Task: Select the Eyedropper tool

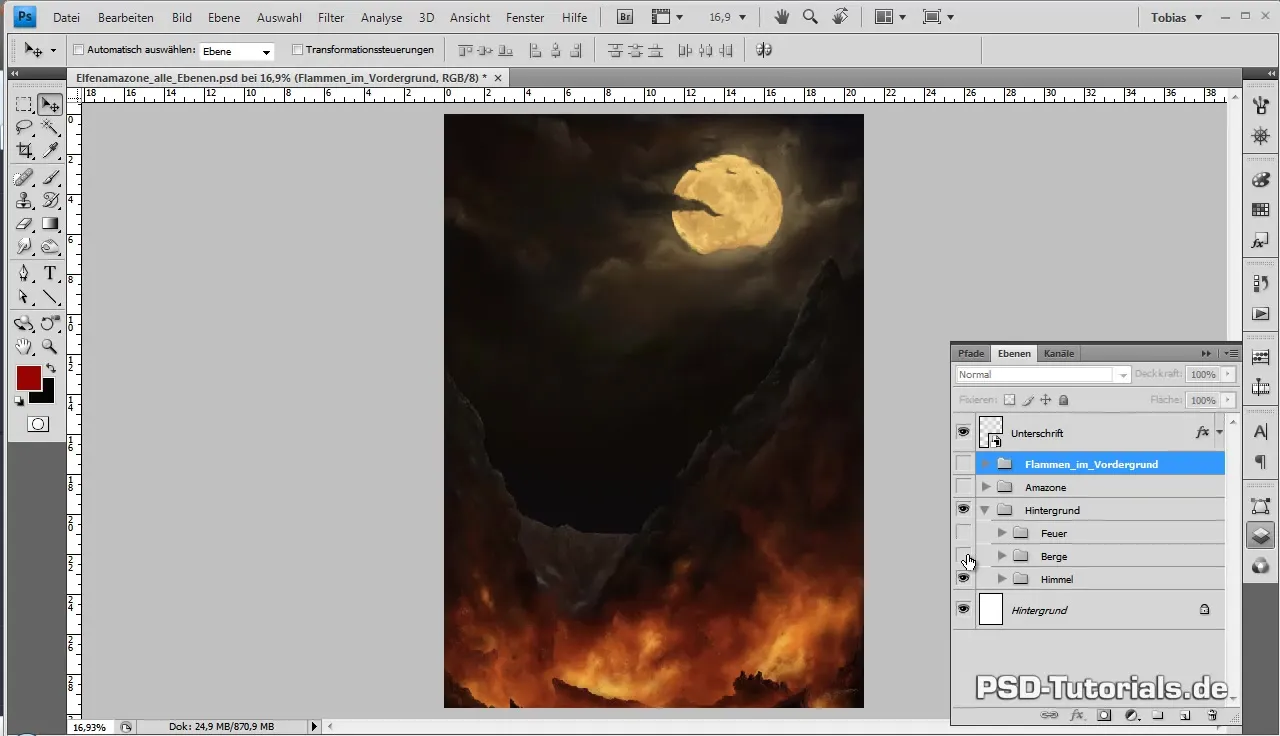Action: click(x=50, y=151)
